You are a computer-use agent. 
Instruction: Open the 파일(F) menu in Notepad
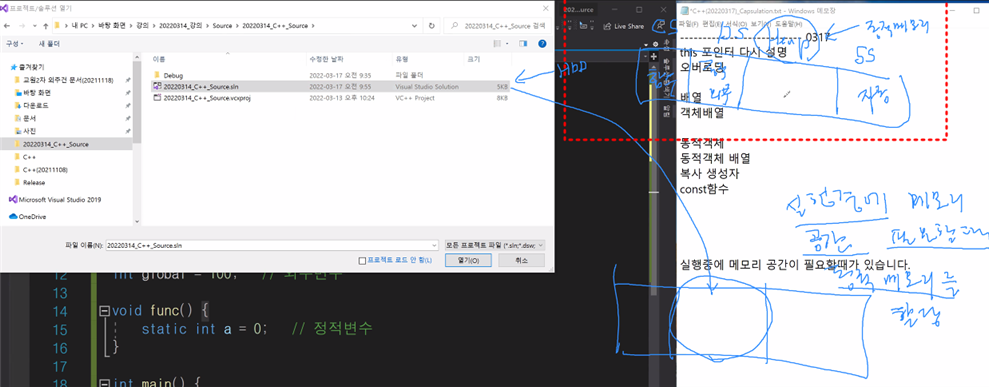[689, 24]
